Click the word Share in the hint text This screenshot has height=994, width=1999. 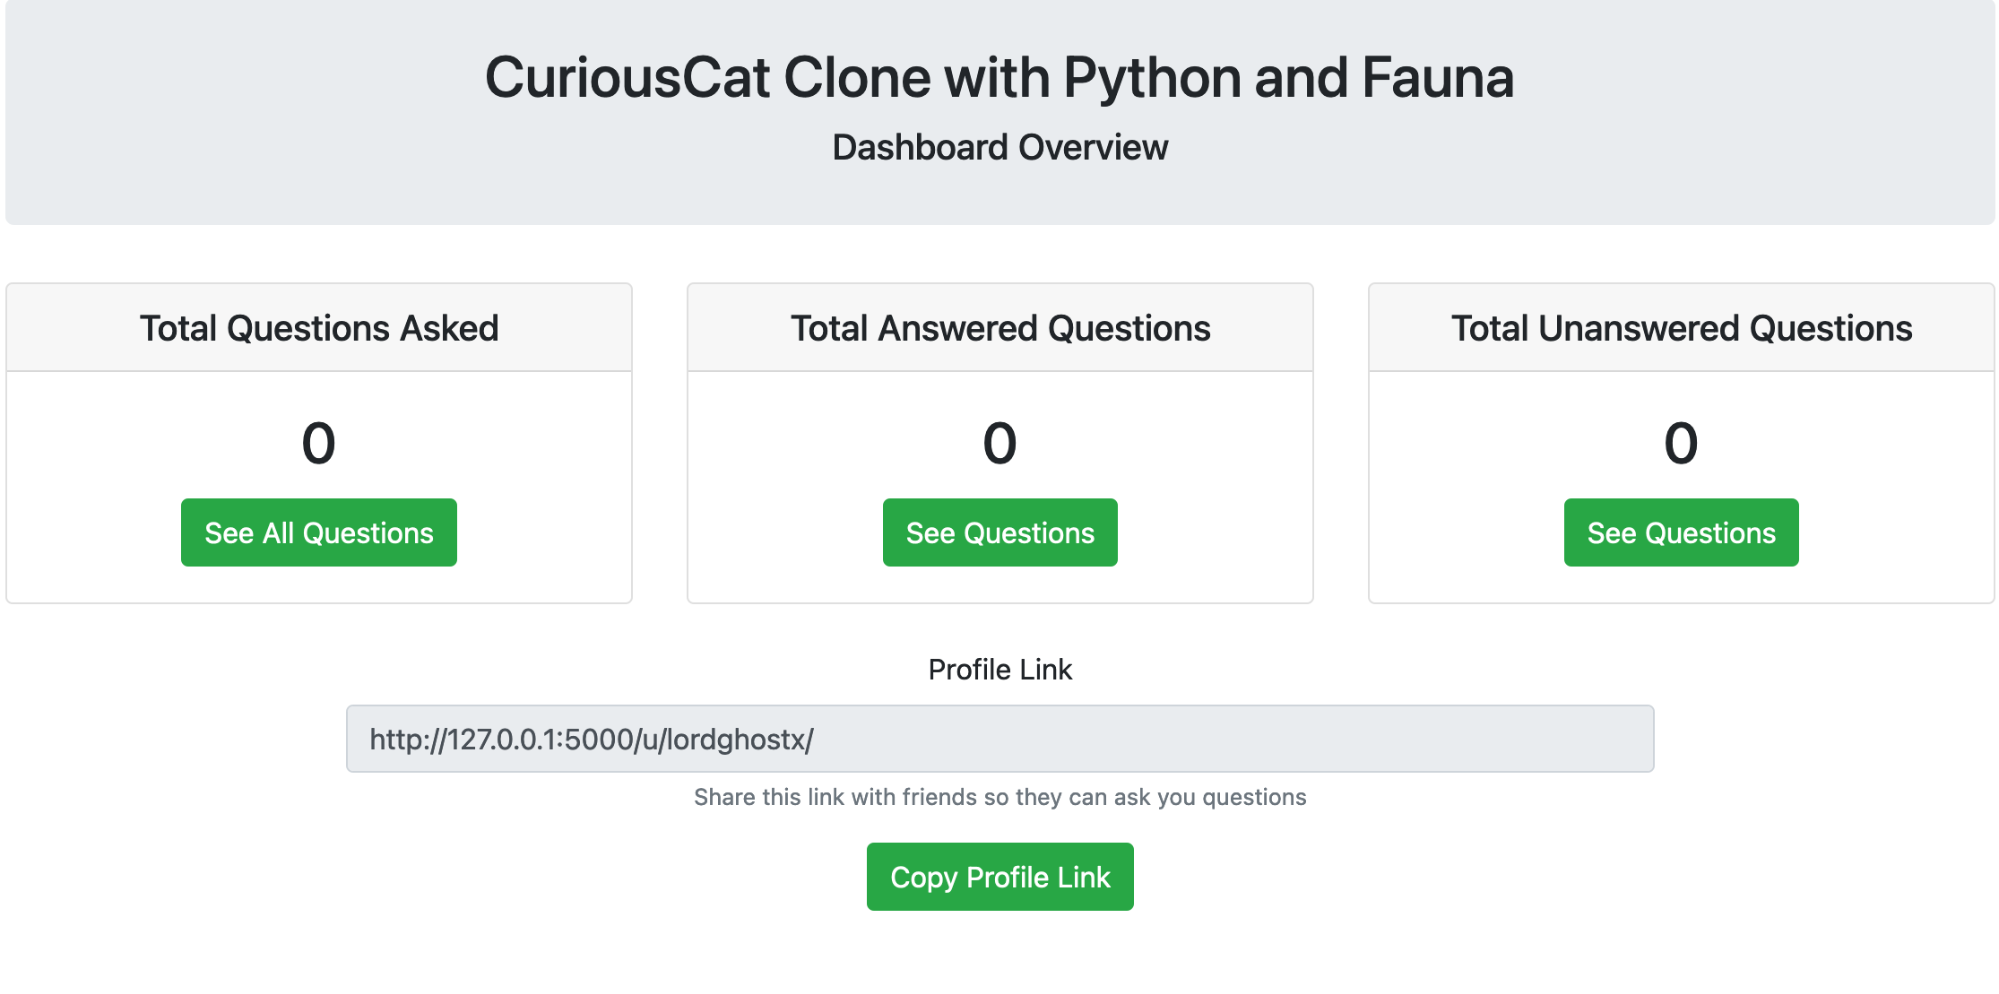tap(724, 797)
